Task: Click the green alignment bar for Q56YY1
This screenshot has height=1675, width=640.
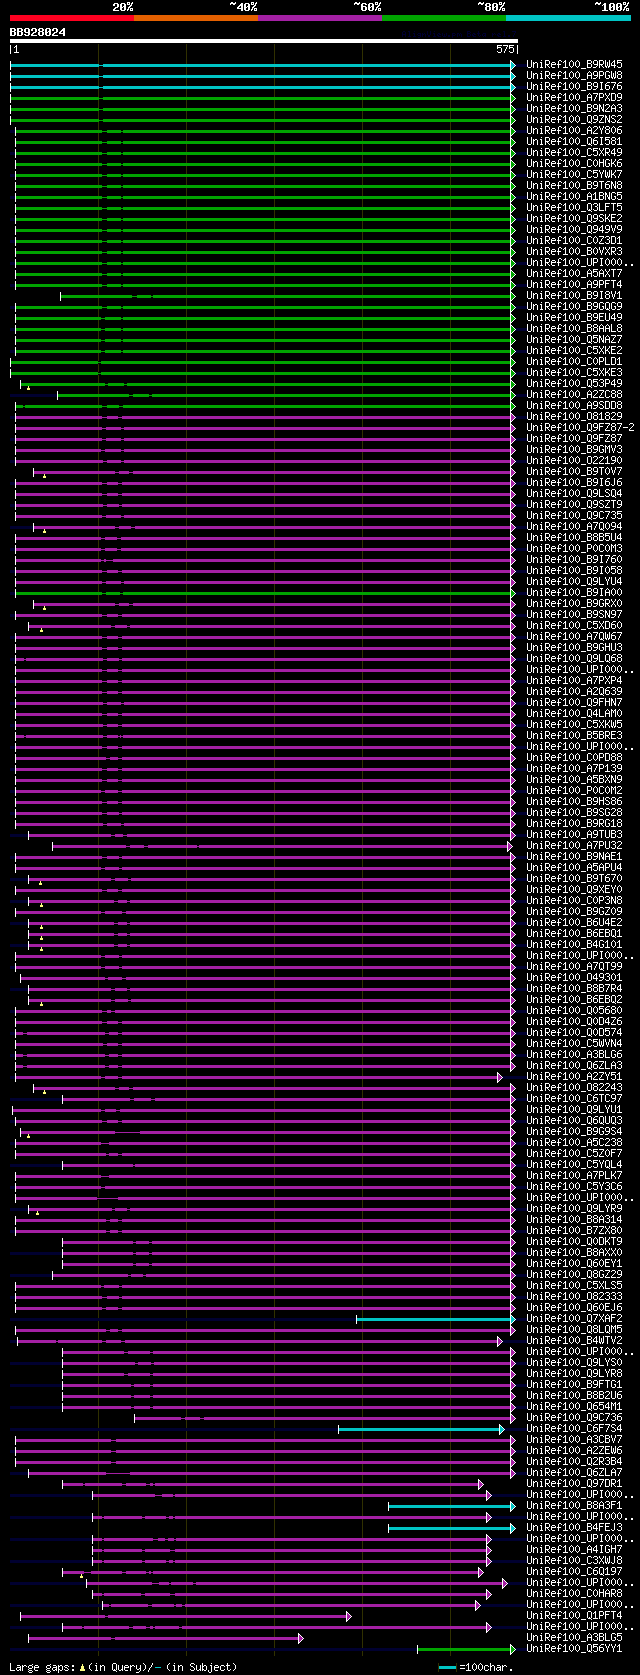Action: coord(466,1649)
